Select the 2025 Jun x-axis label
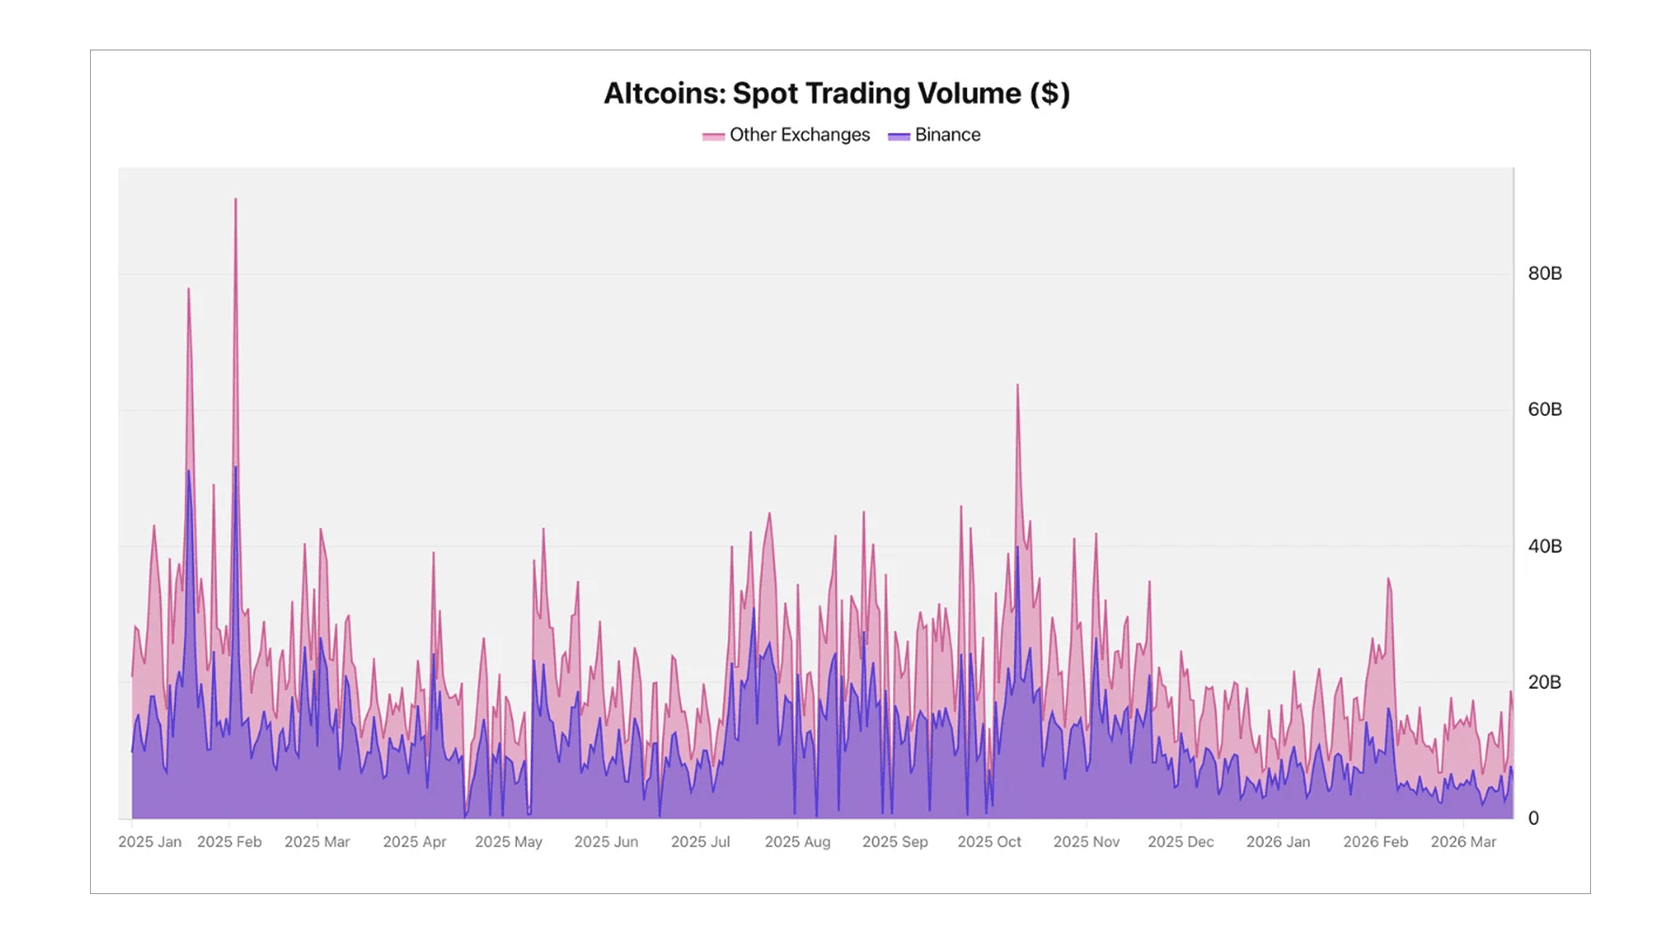The height and width of the screenshot is (944, 1680). 606,842
